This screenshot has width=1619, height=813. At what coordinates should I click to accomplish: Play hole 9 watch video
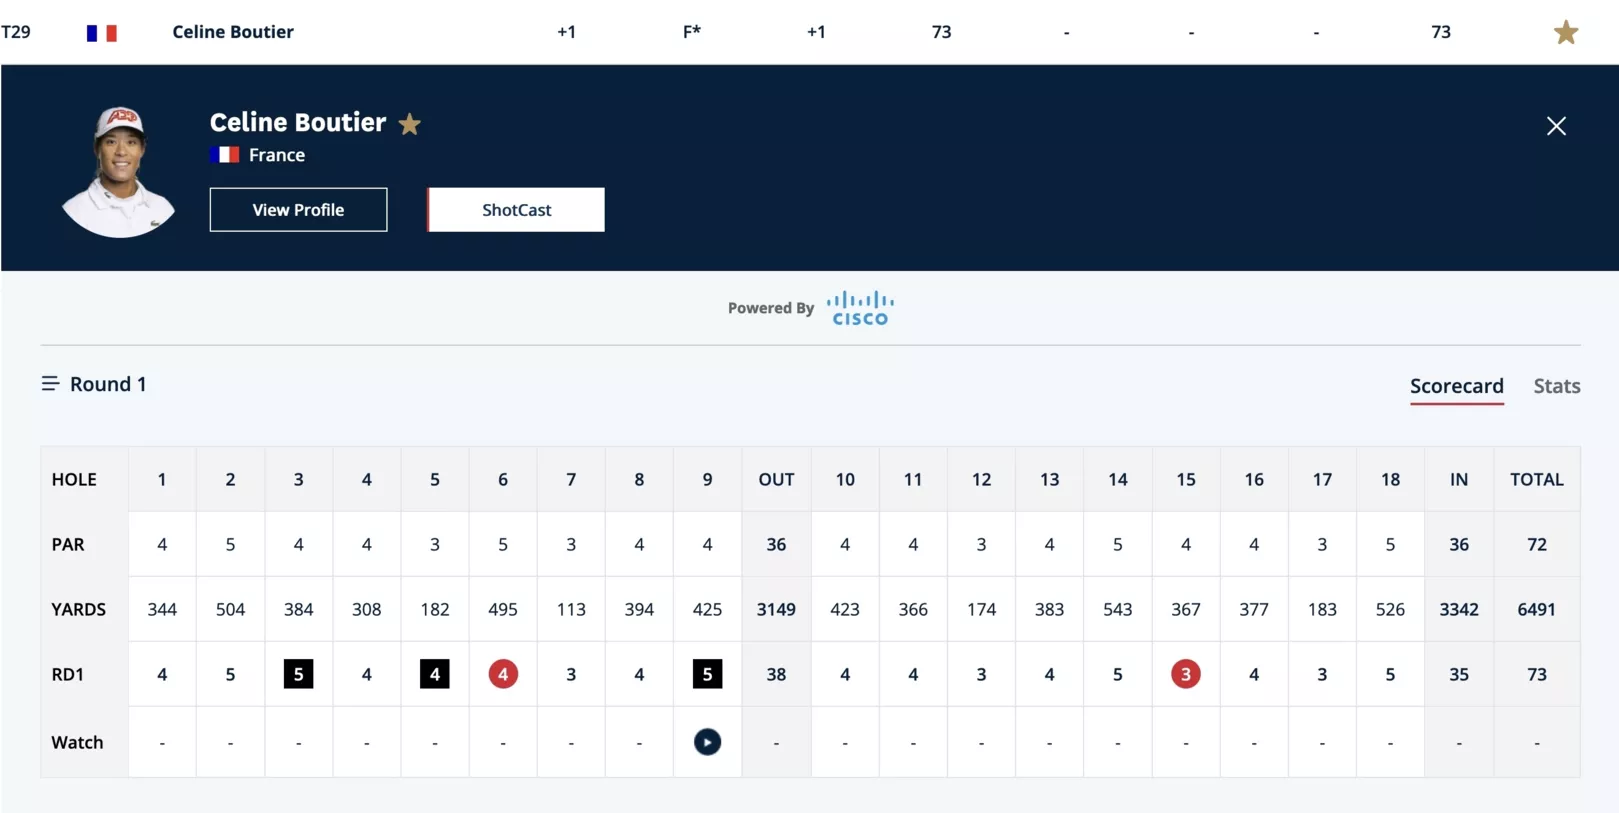tap(707, 742)
